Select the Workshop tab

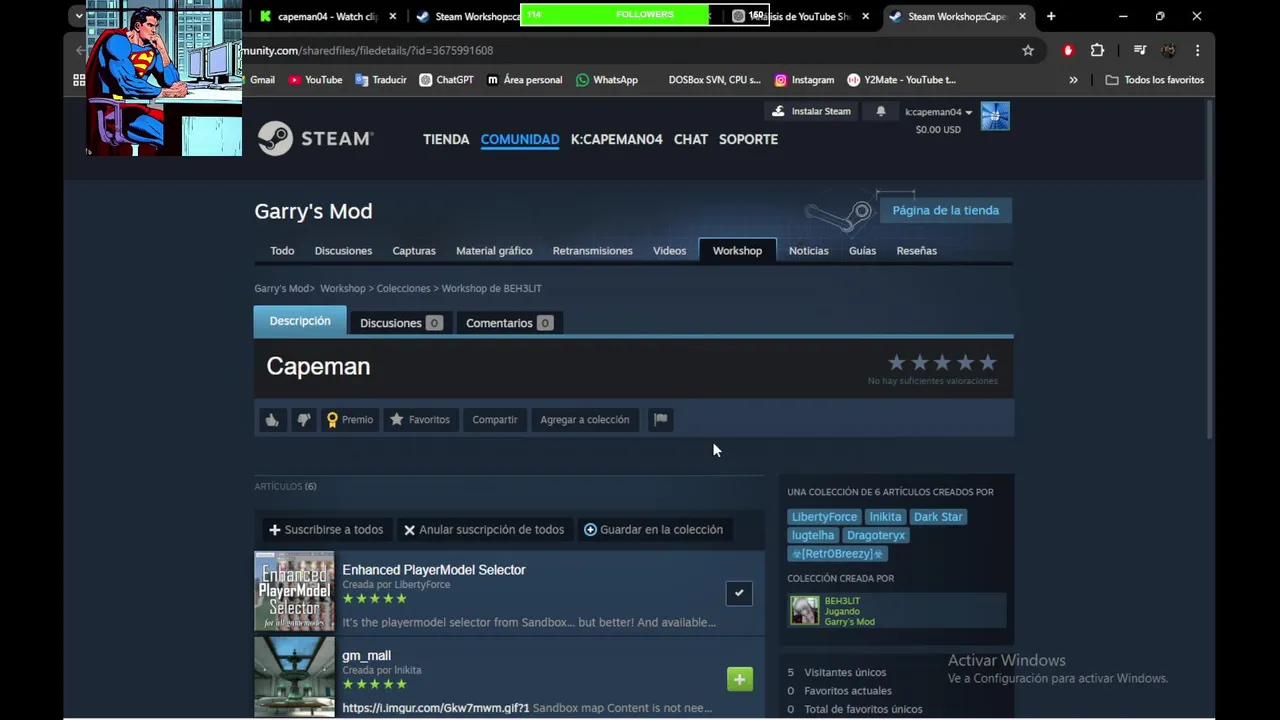point(737,251)
